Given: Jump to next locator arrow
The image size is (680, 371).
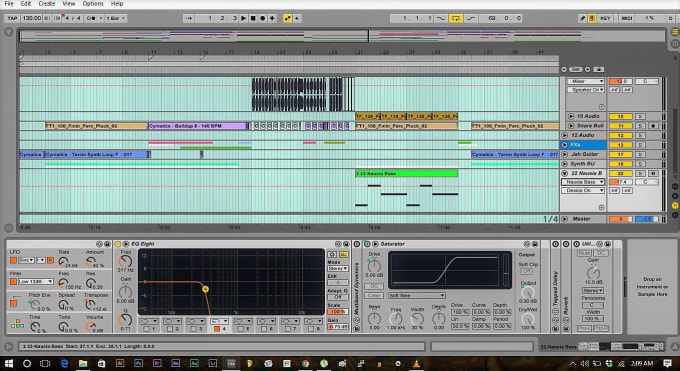Looking at the screenshot, I should pyautogui.click(x=588, y=69).
